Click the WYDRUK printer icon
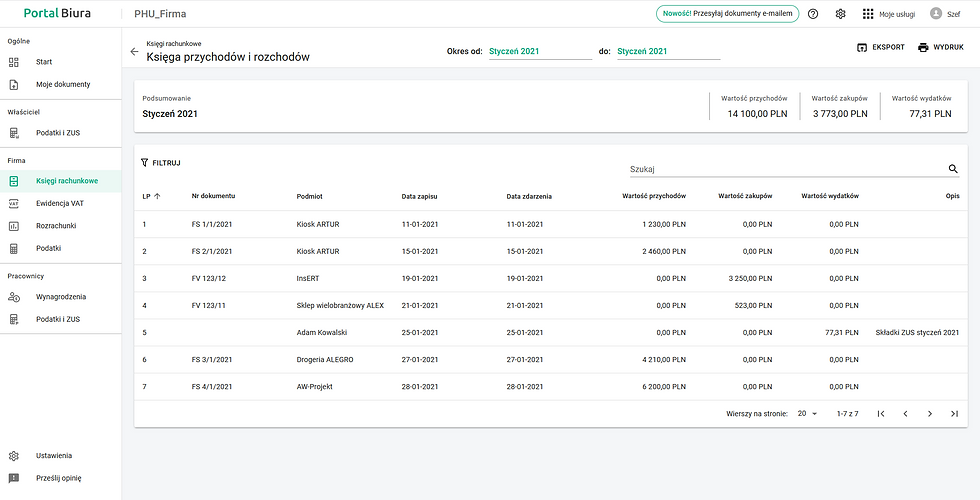Screen dimensions: 980x500 pos(923,47)
